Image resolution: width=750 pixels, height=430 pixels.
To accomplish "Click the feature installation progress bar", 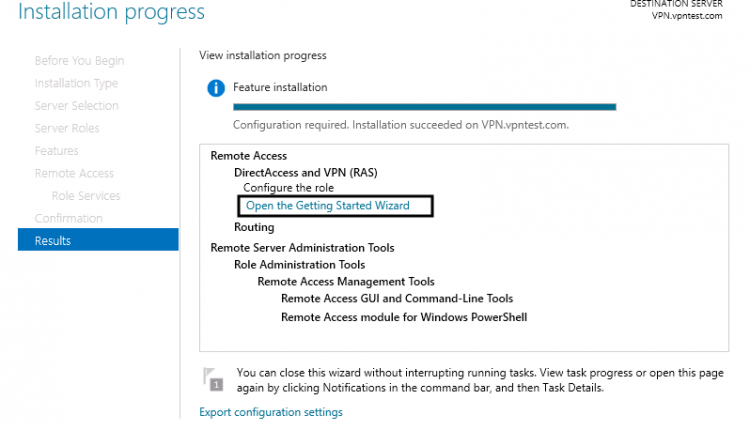I will click(x=424, y=106).
